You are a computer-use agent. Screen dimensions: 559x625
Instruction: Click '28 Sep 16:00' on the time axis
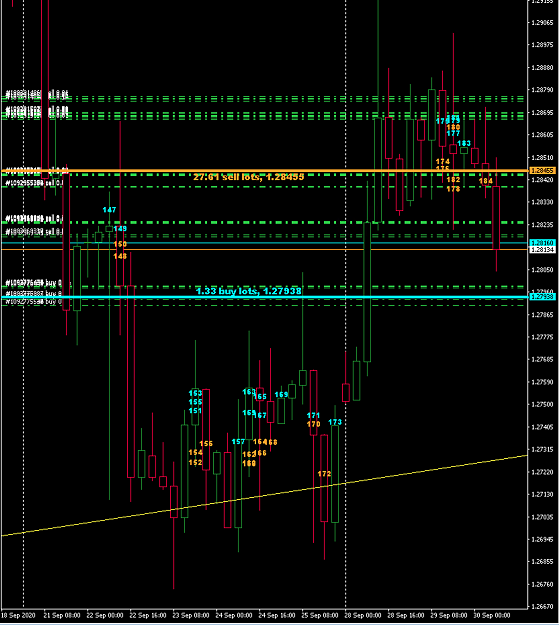[405, 615]
